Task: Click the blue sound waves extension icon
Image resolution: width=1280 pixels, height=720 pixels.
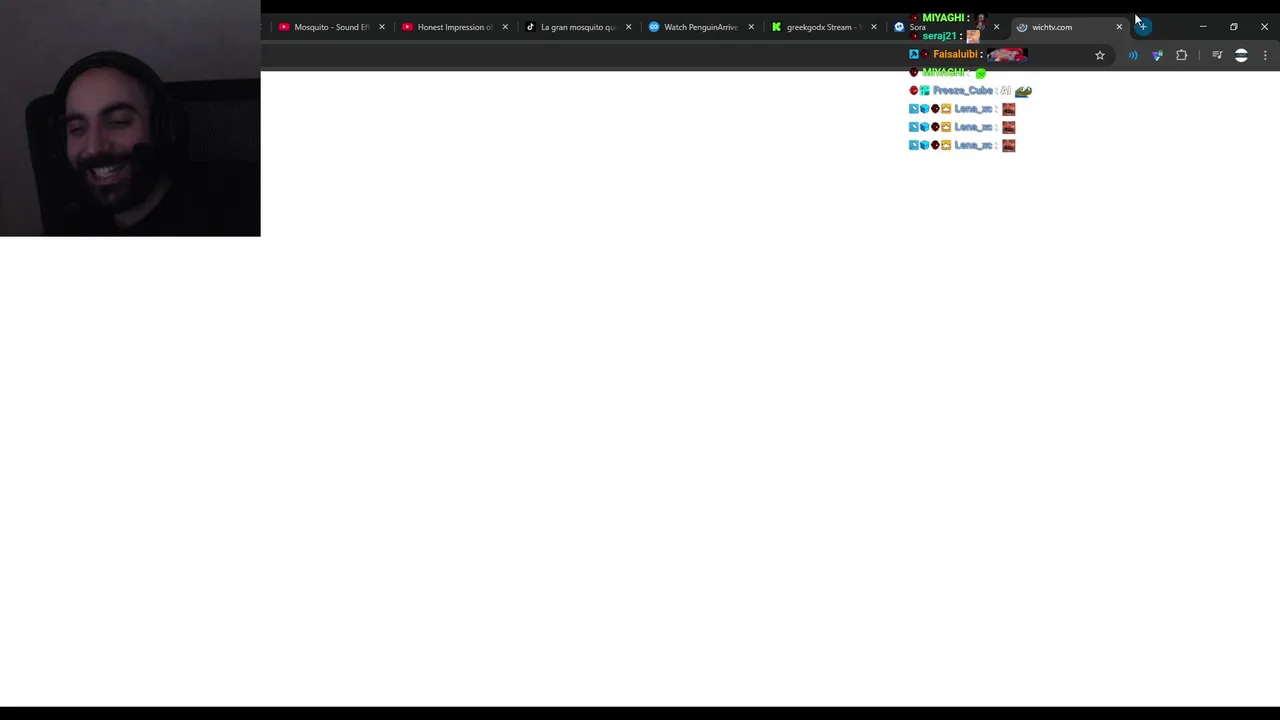Action: click(x=1133, y=55)
